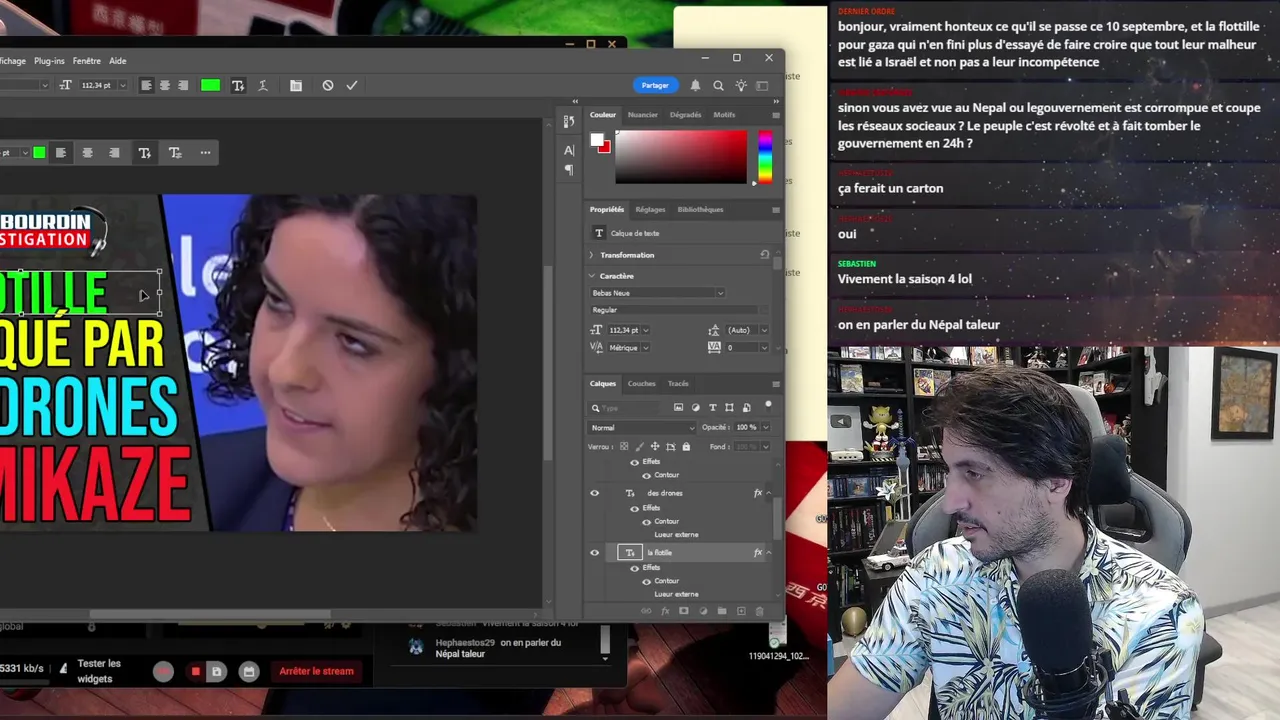Switch to the Dégradés tab
Screen dimensions: 1280x720
click(686, 115)
